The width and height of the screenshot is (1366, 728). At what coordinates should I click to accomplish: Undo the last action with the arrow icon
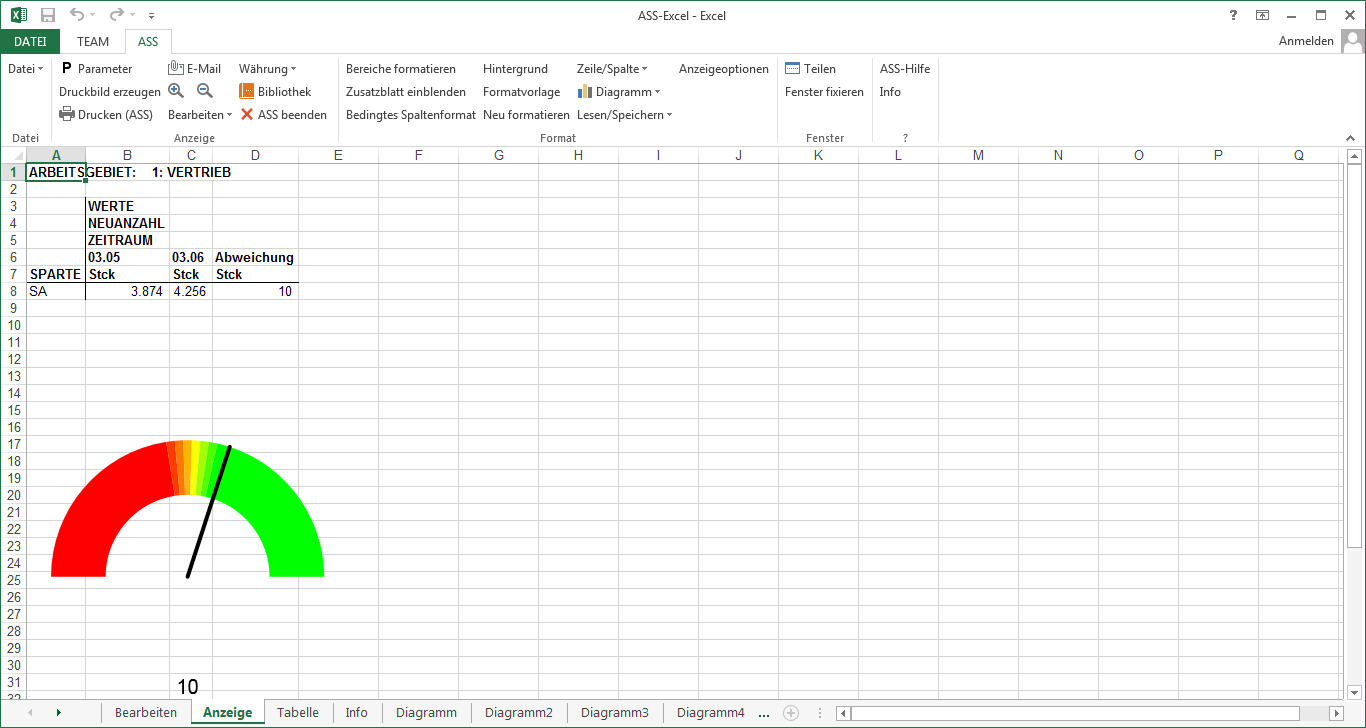77,15
